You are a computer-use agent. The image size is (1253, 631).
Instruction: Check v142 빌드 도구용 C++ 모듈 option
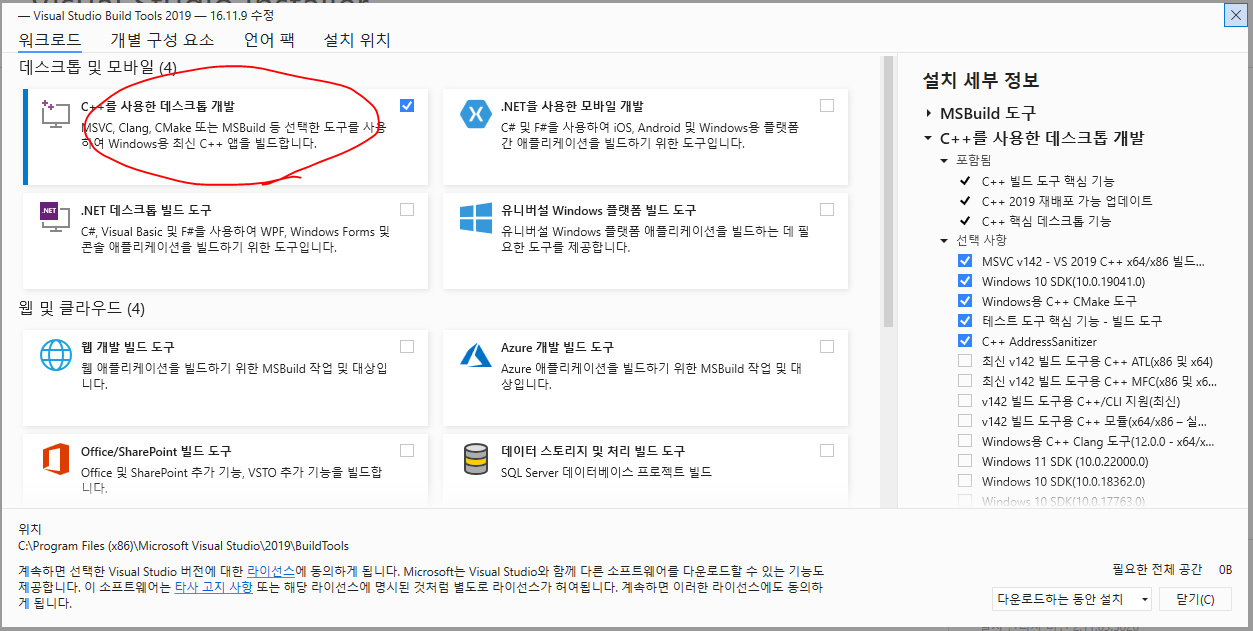(x=965, y=421)
